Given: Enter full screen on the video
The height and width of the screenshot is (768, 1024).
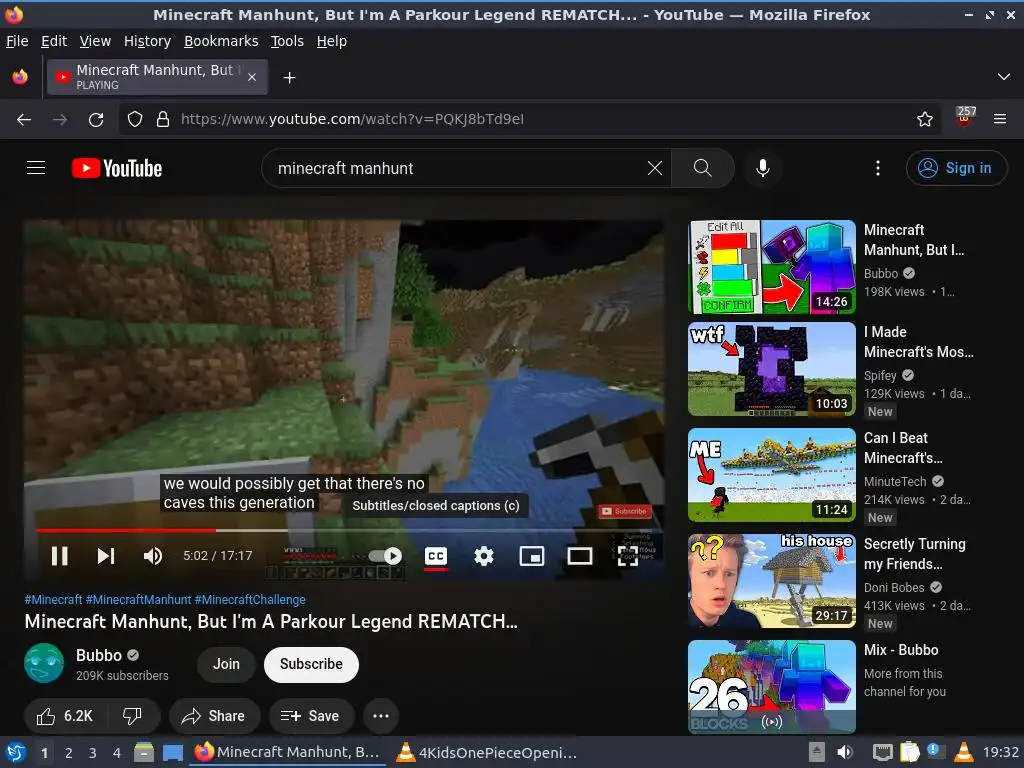Looking at the screenshot, I should tap(628, 556).
